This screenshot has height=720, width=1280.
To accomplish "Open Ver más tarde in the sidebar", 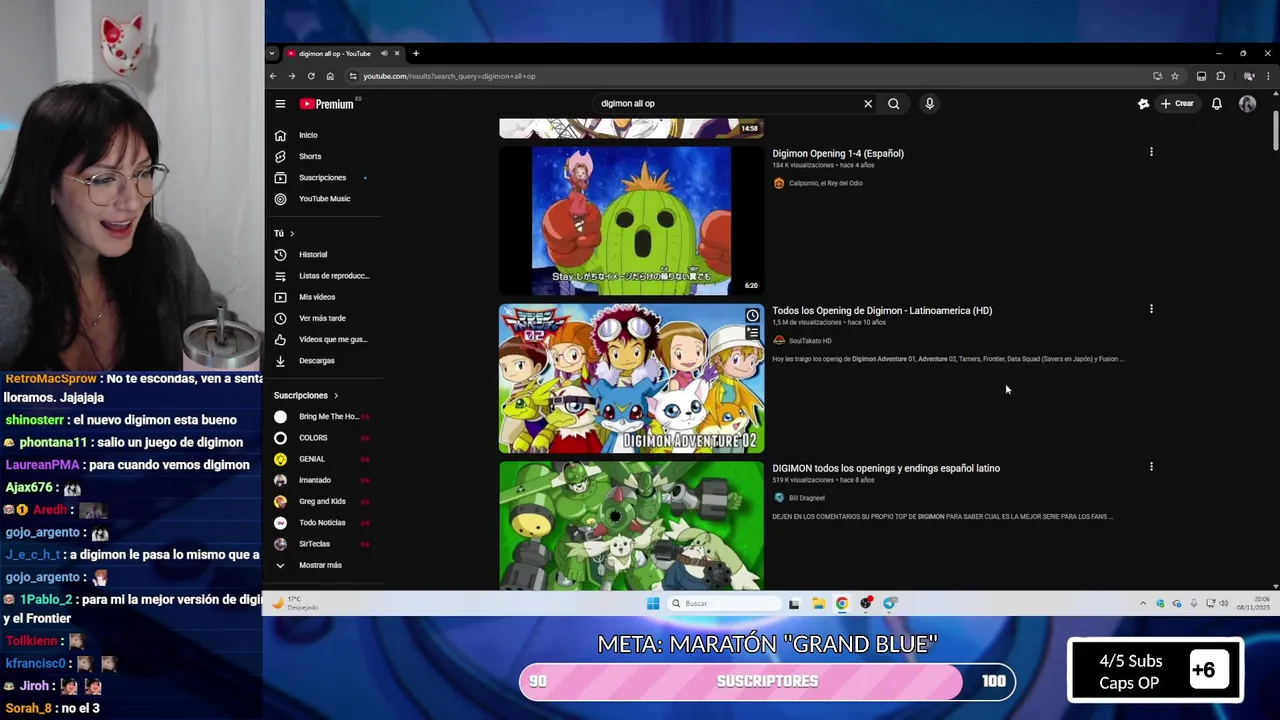I will click(x=323, y=318).
